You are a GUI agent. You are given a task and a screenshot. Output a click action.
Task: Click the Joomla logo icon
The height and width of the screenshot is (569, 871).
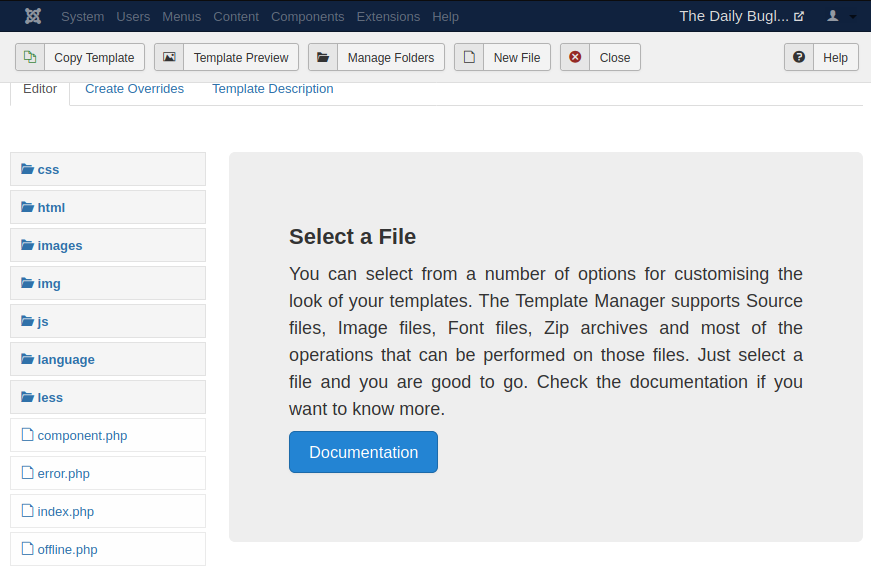(x=33, y=16)
